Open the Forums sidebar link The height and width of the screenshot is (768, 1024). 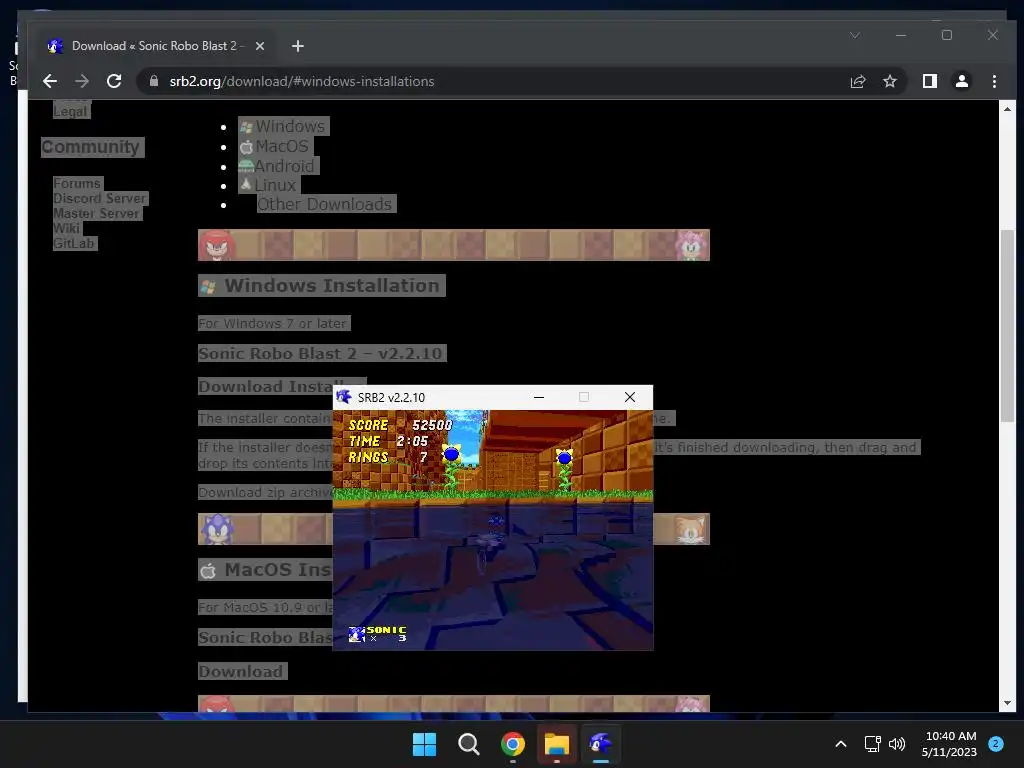coord(77,184)
